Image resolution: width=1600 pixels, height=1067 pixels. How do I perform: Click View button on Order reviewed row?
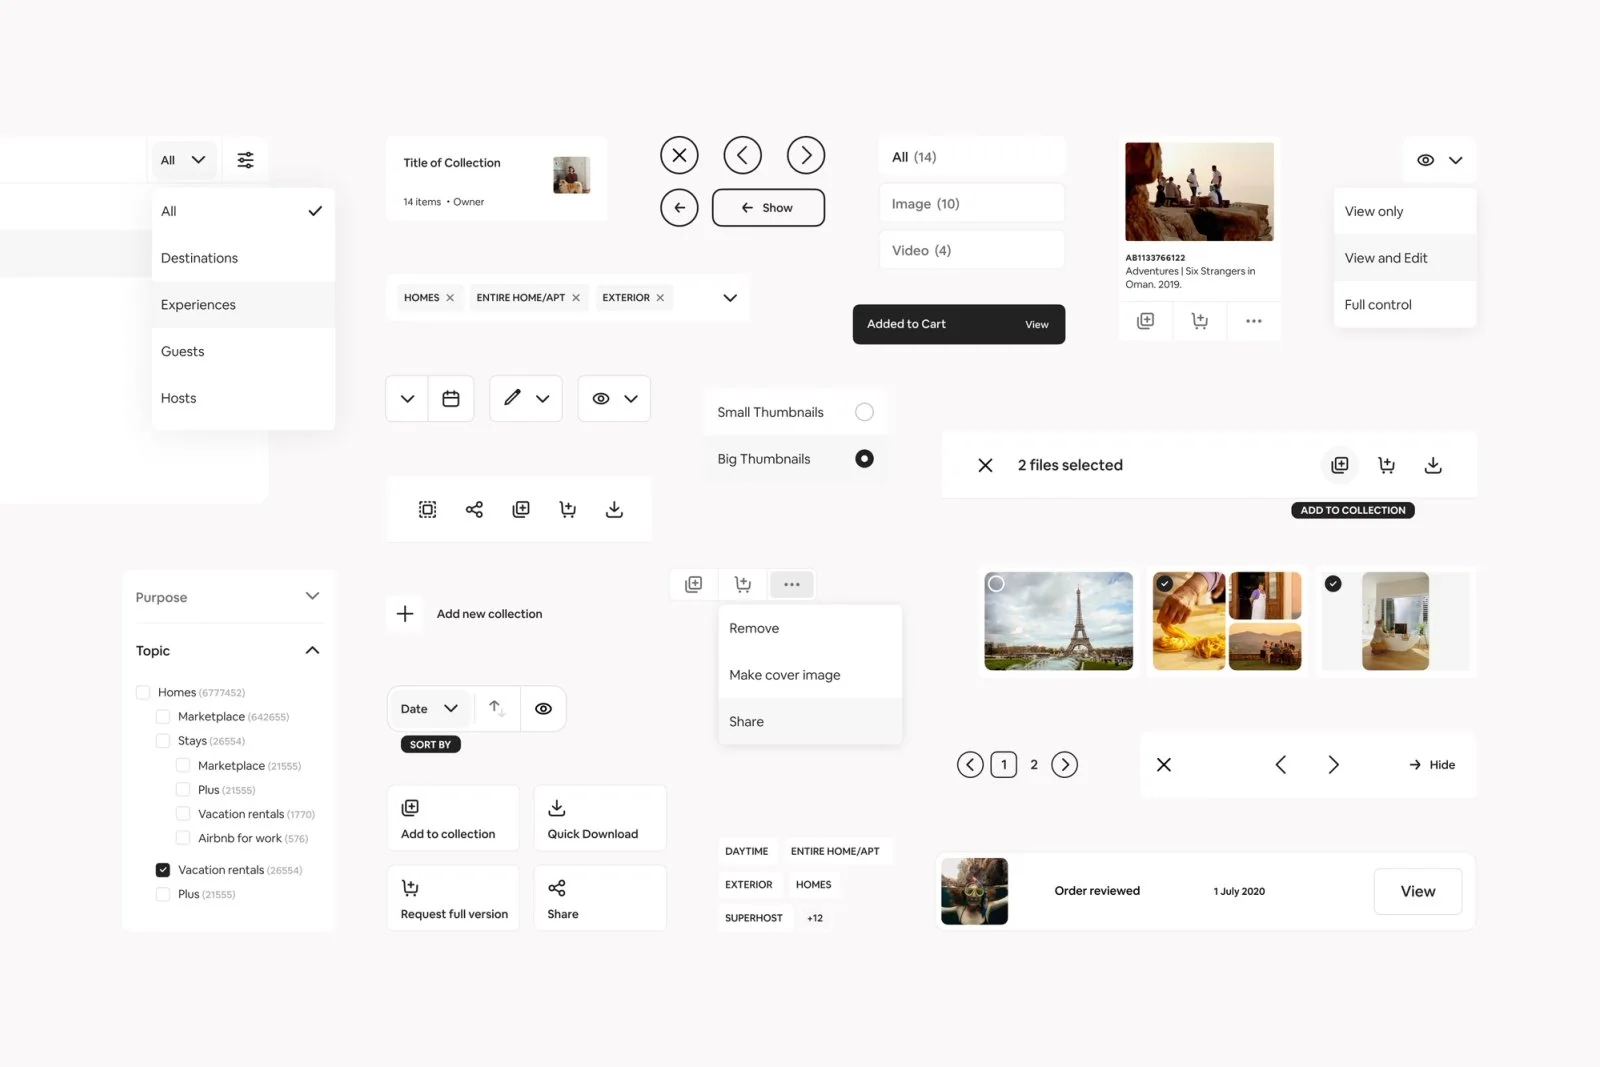click(1417, 891)
